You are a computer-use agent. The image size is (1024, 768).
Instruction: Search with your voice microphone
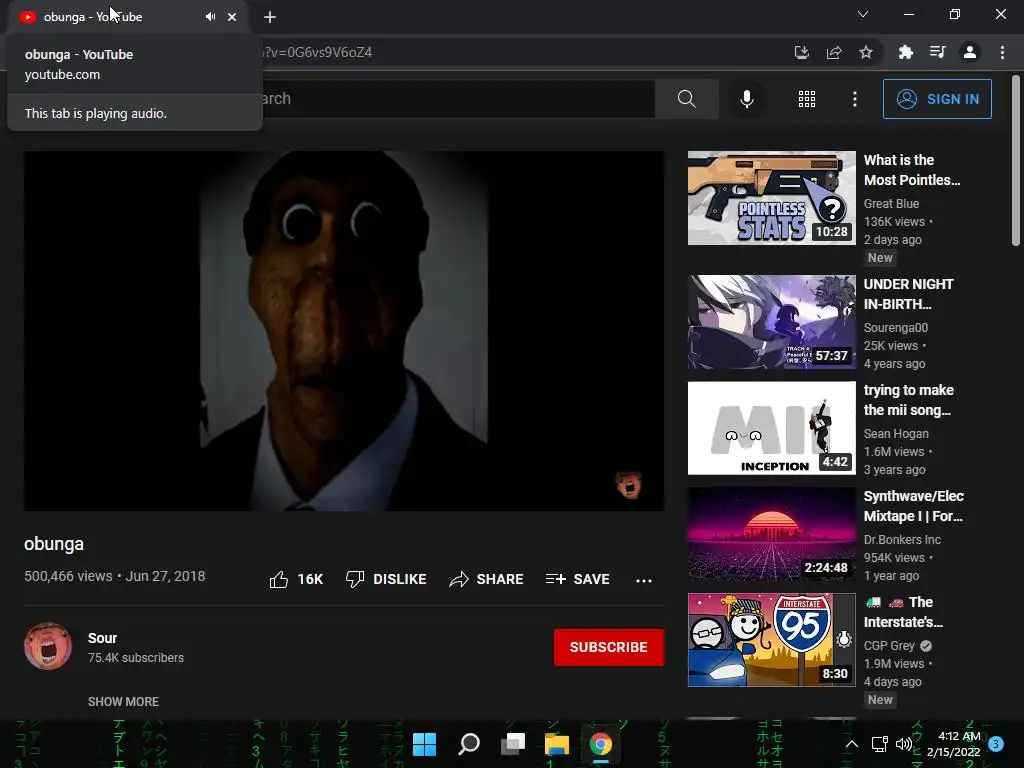coord(747,99)
